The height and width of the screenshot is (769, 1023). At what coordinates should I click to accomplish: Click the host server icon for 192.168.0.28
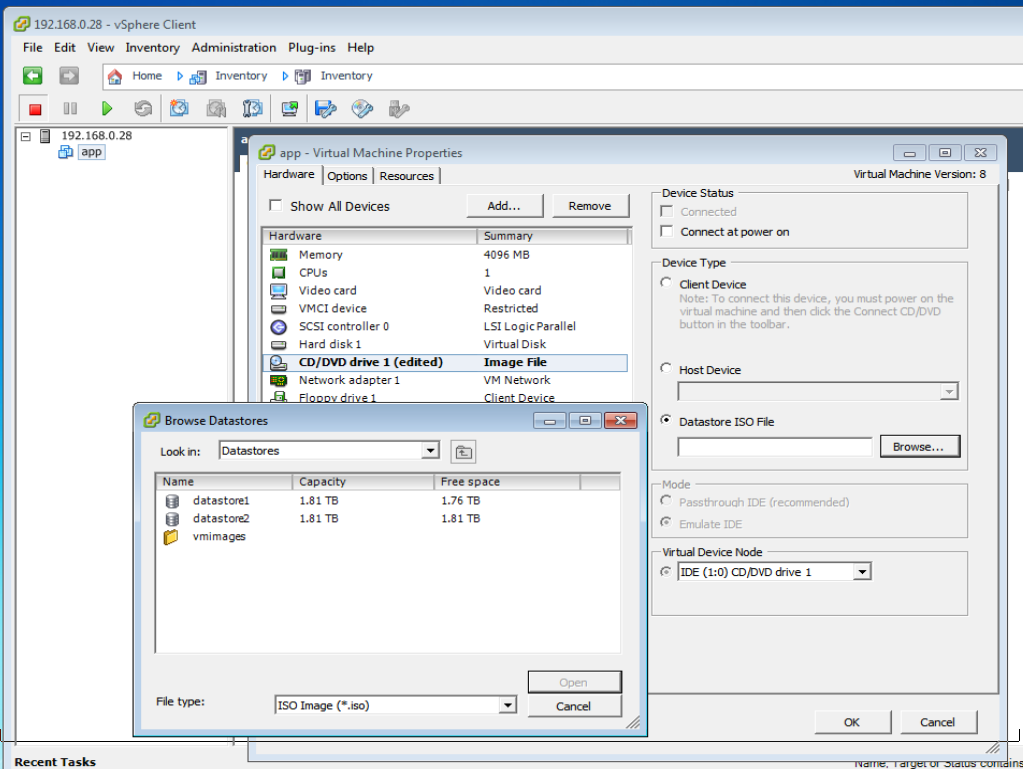point(45,136)
